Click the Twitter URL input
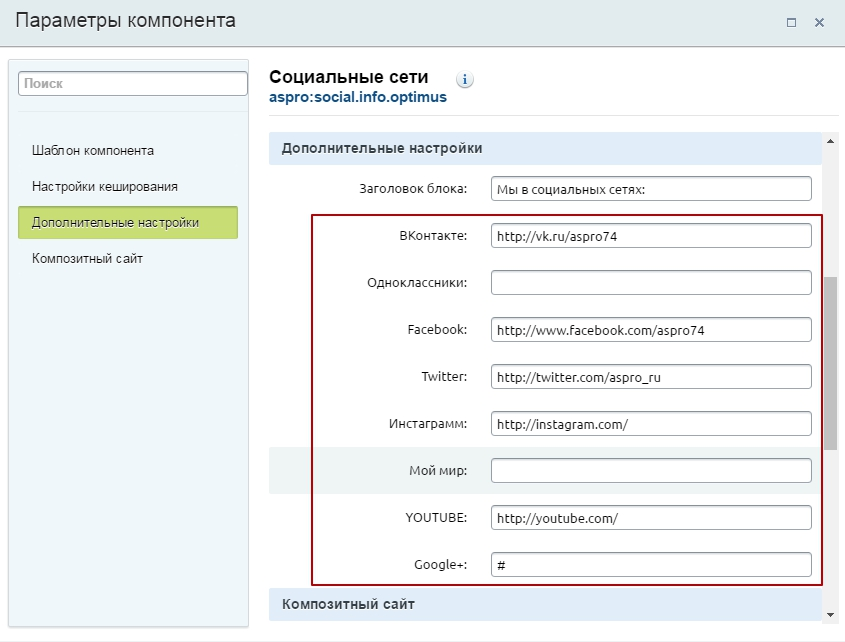Screen dimensions: 845x642 click(651, 377)
